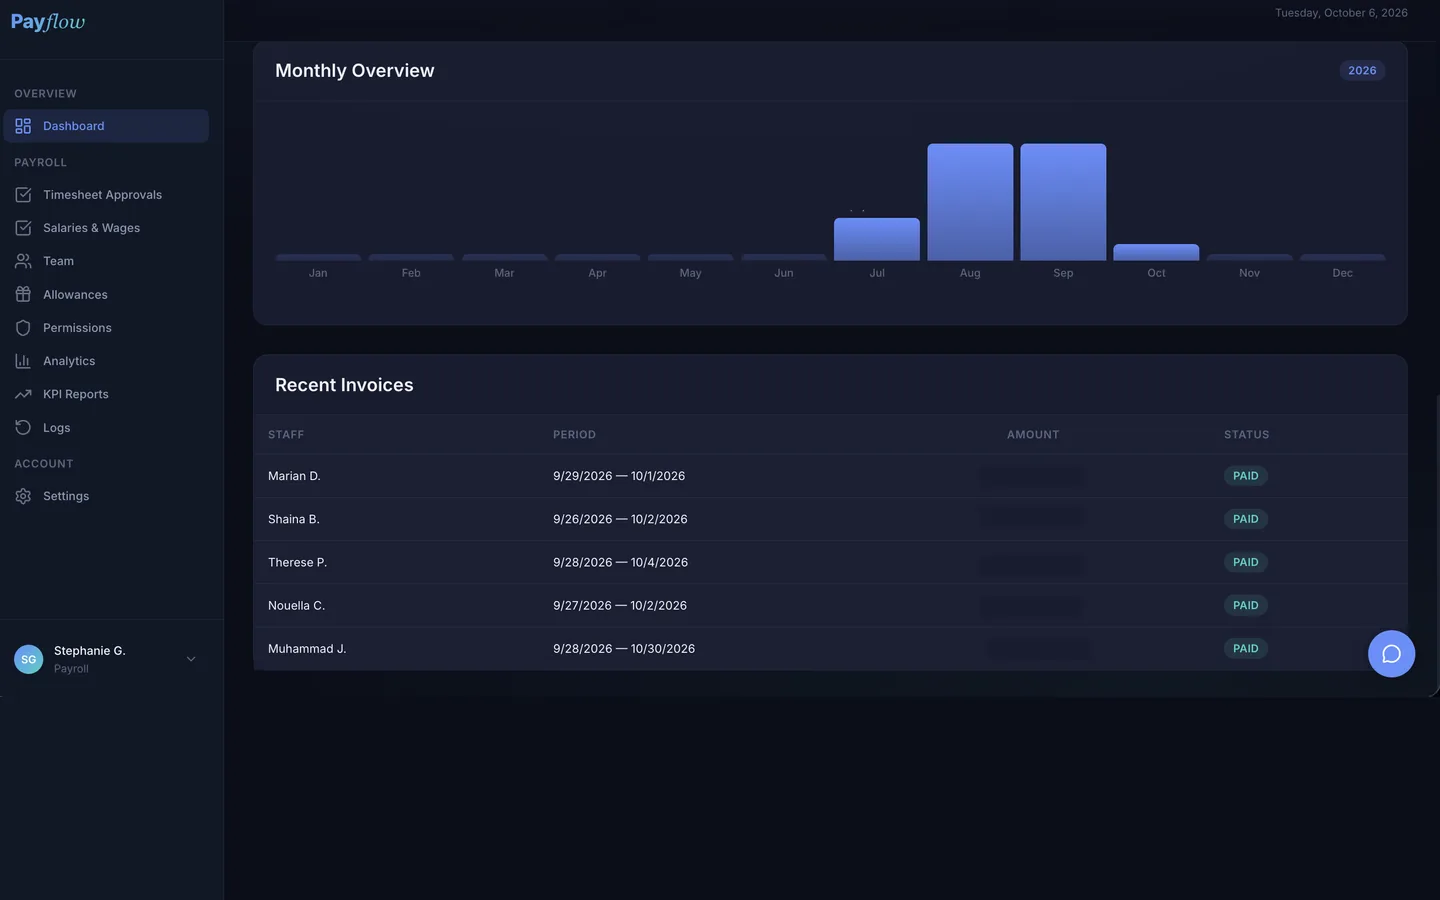The image size is (1440, 900).
Task: Select the August bar in chart
Action: [x=970, y=202]
